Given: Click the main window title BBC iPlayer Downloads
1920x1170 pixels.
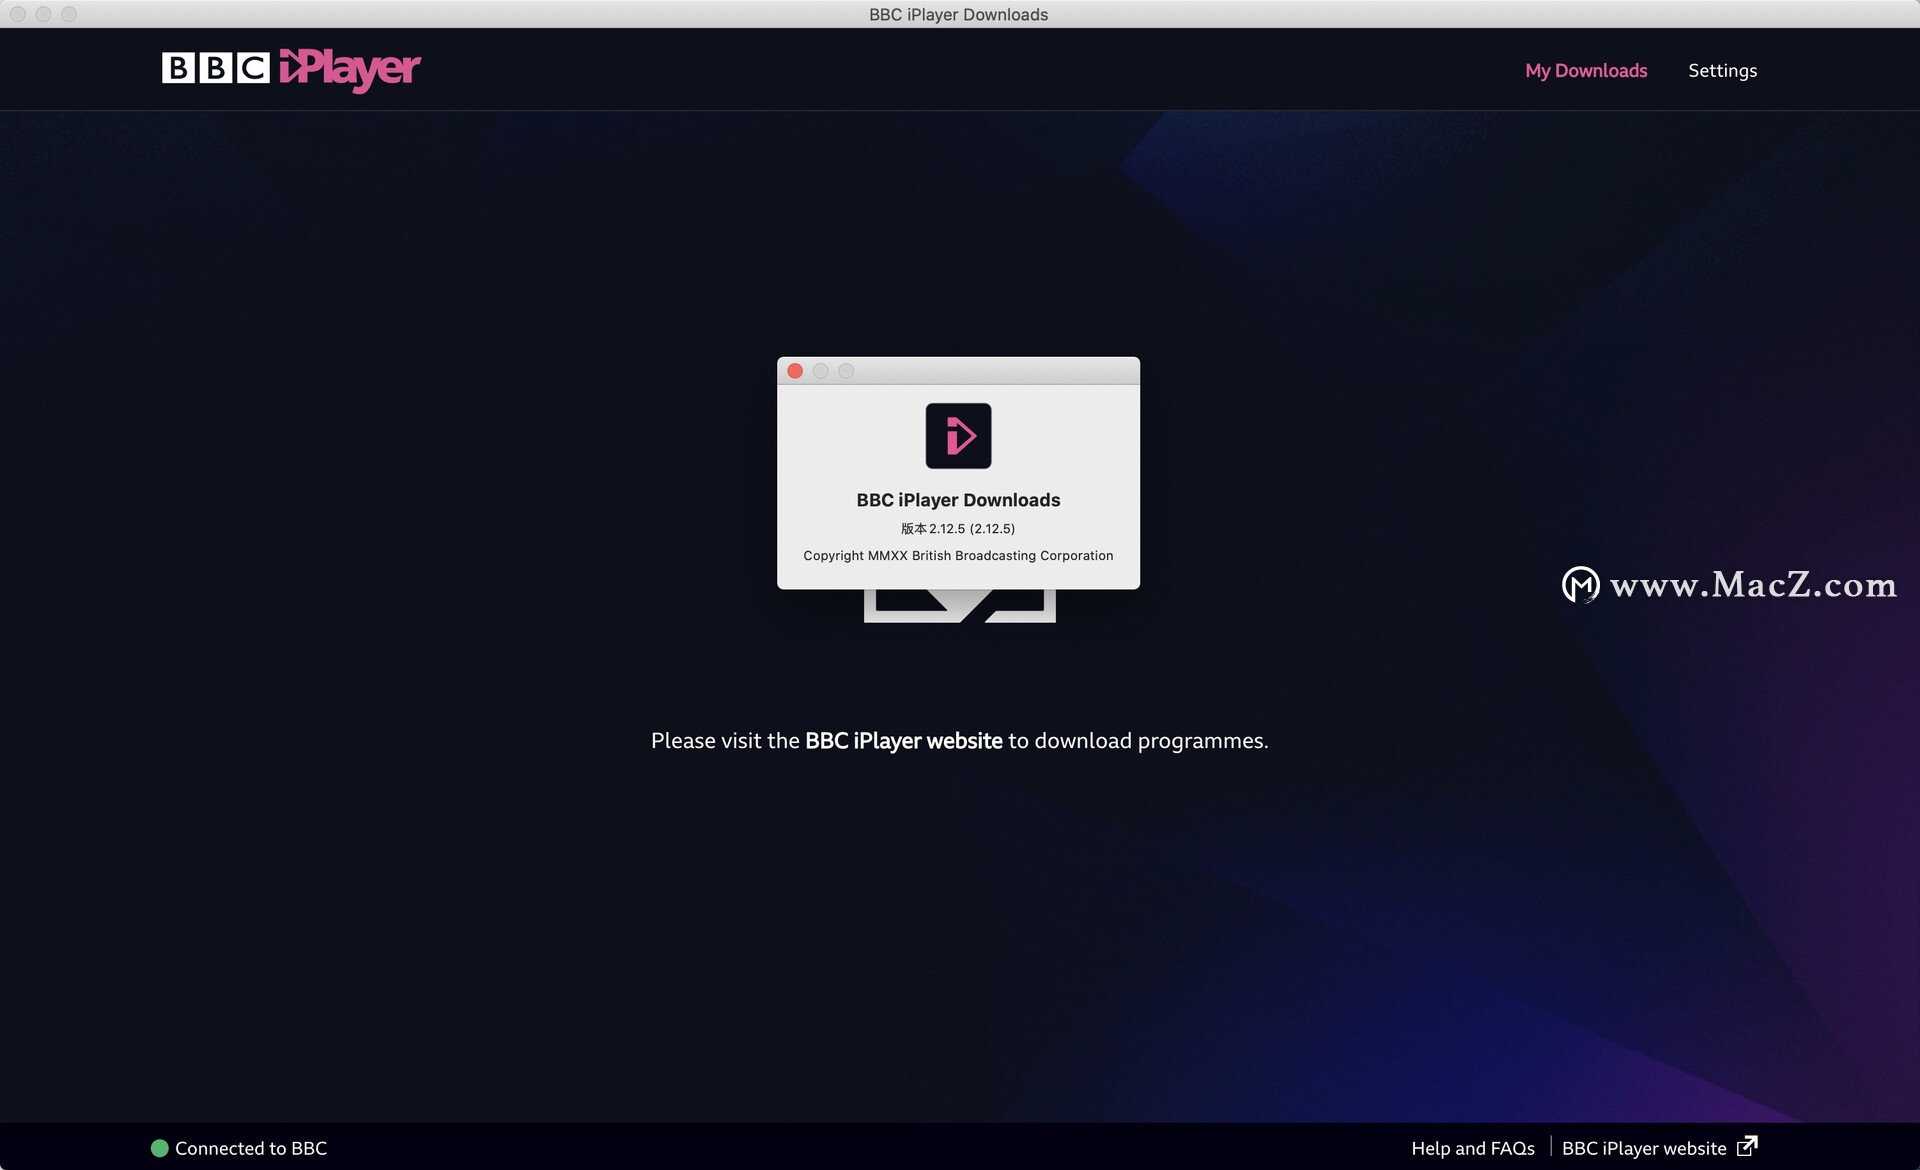Looking at the screenshot, I should tap(958, 14).
